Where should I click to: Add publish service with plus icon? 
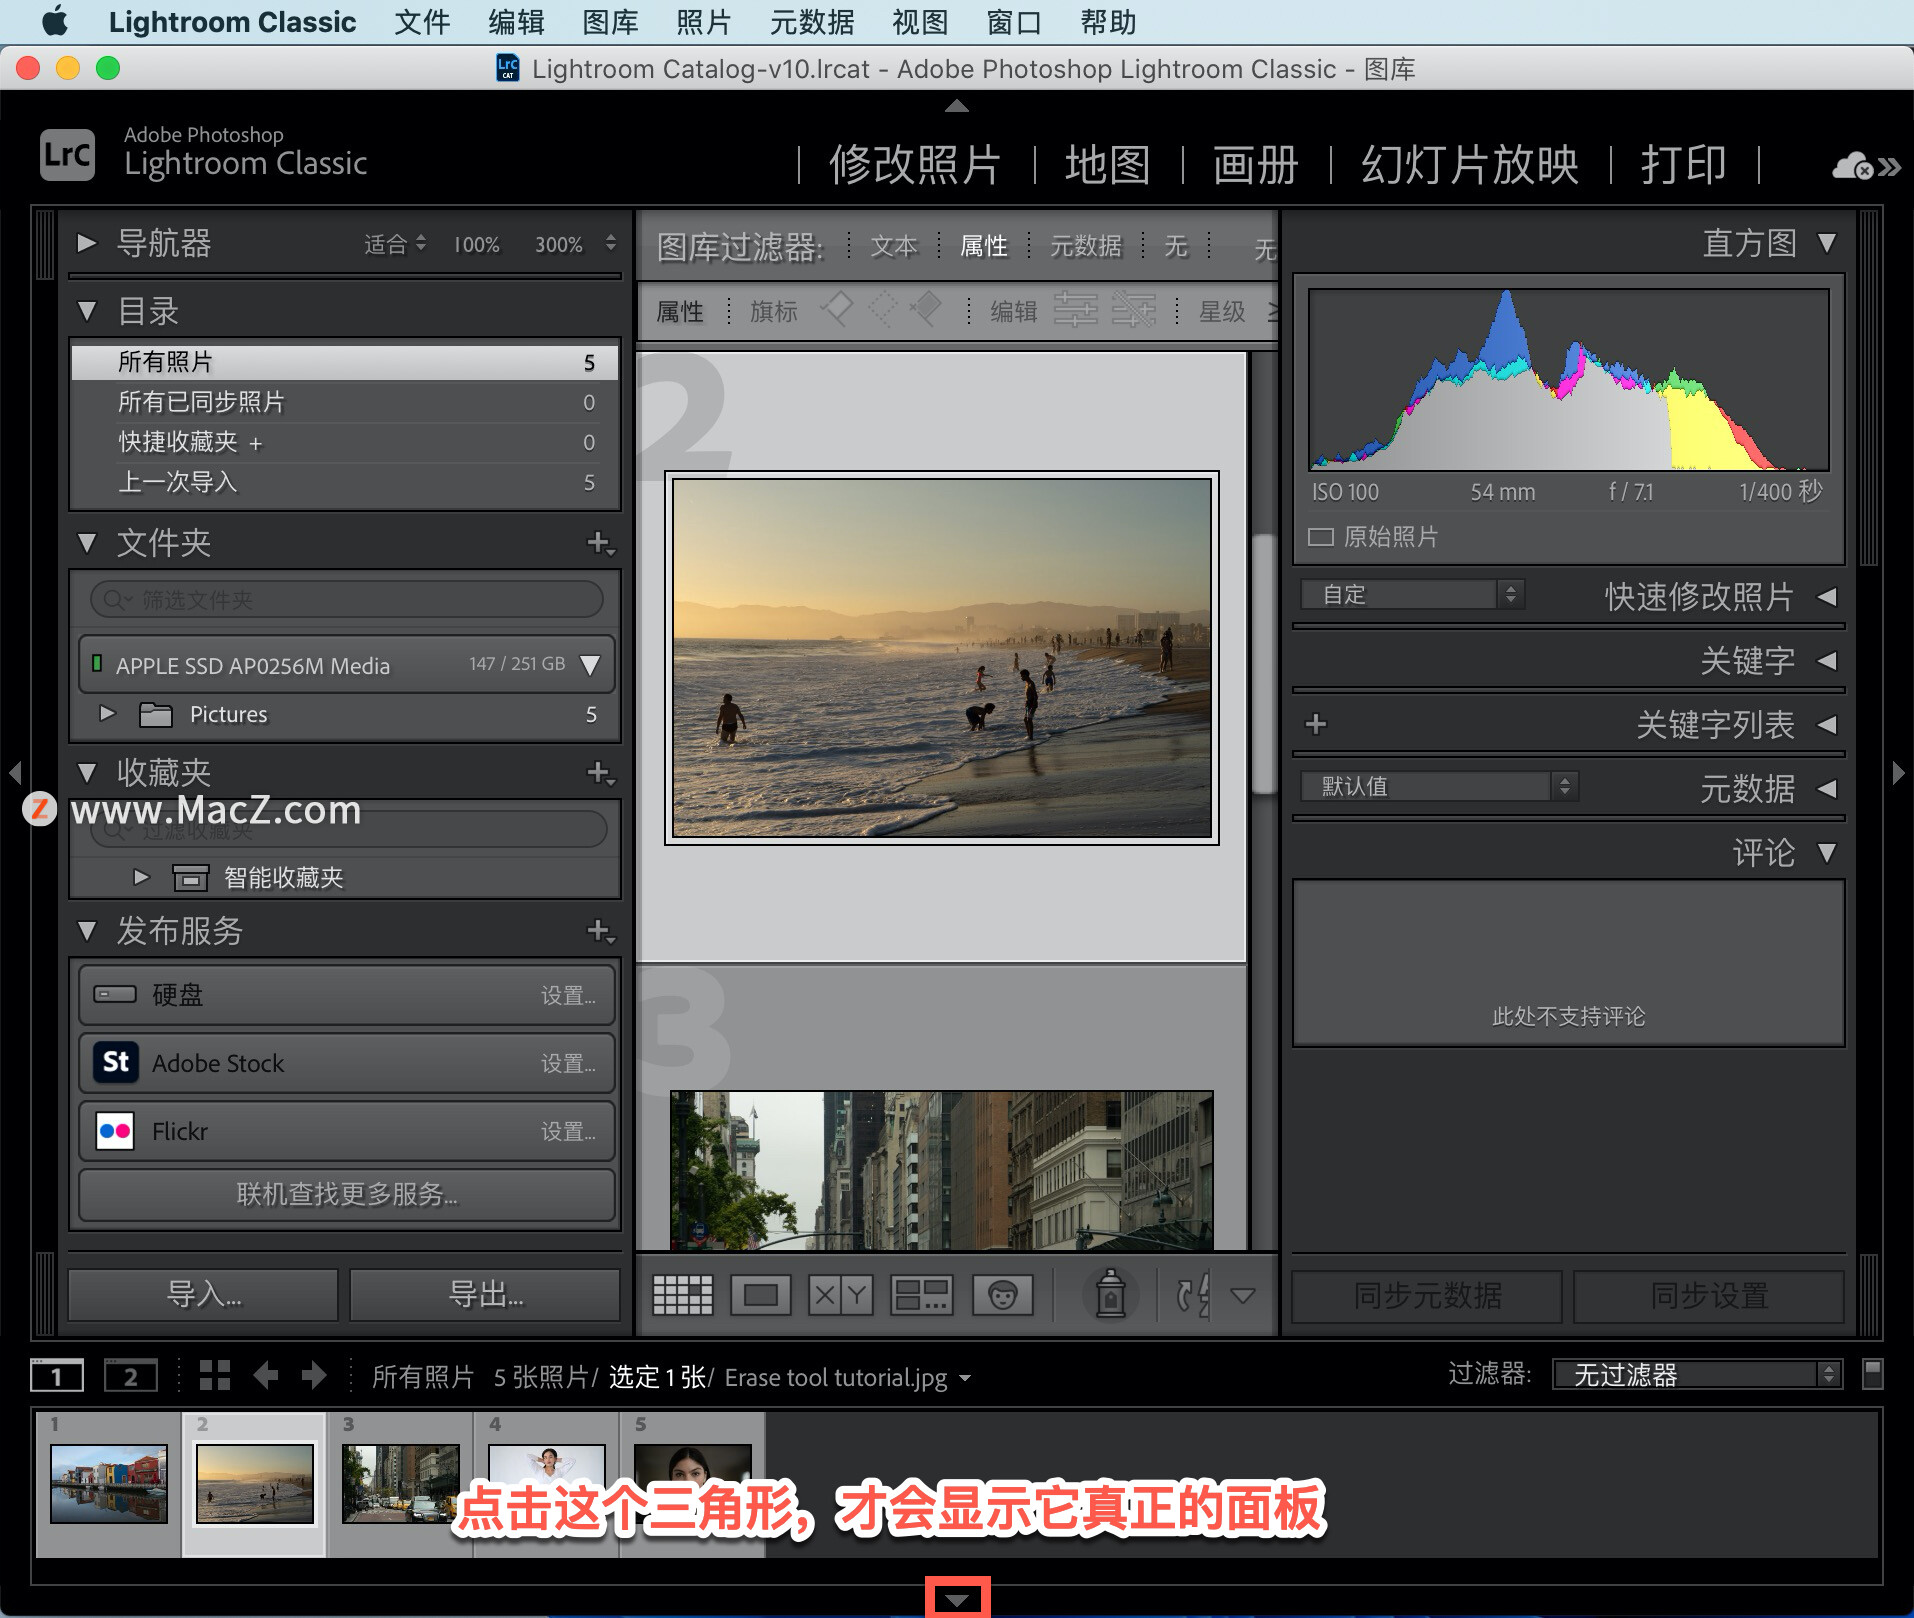click(600, 931)
